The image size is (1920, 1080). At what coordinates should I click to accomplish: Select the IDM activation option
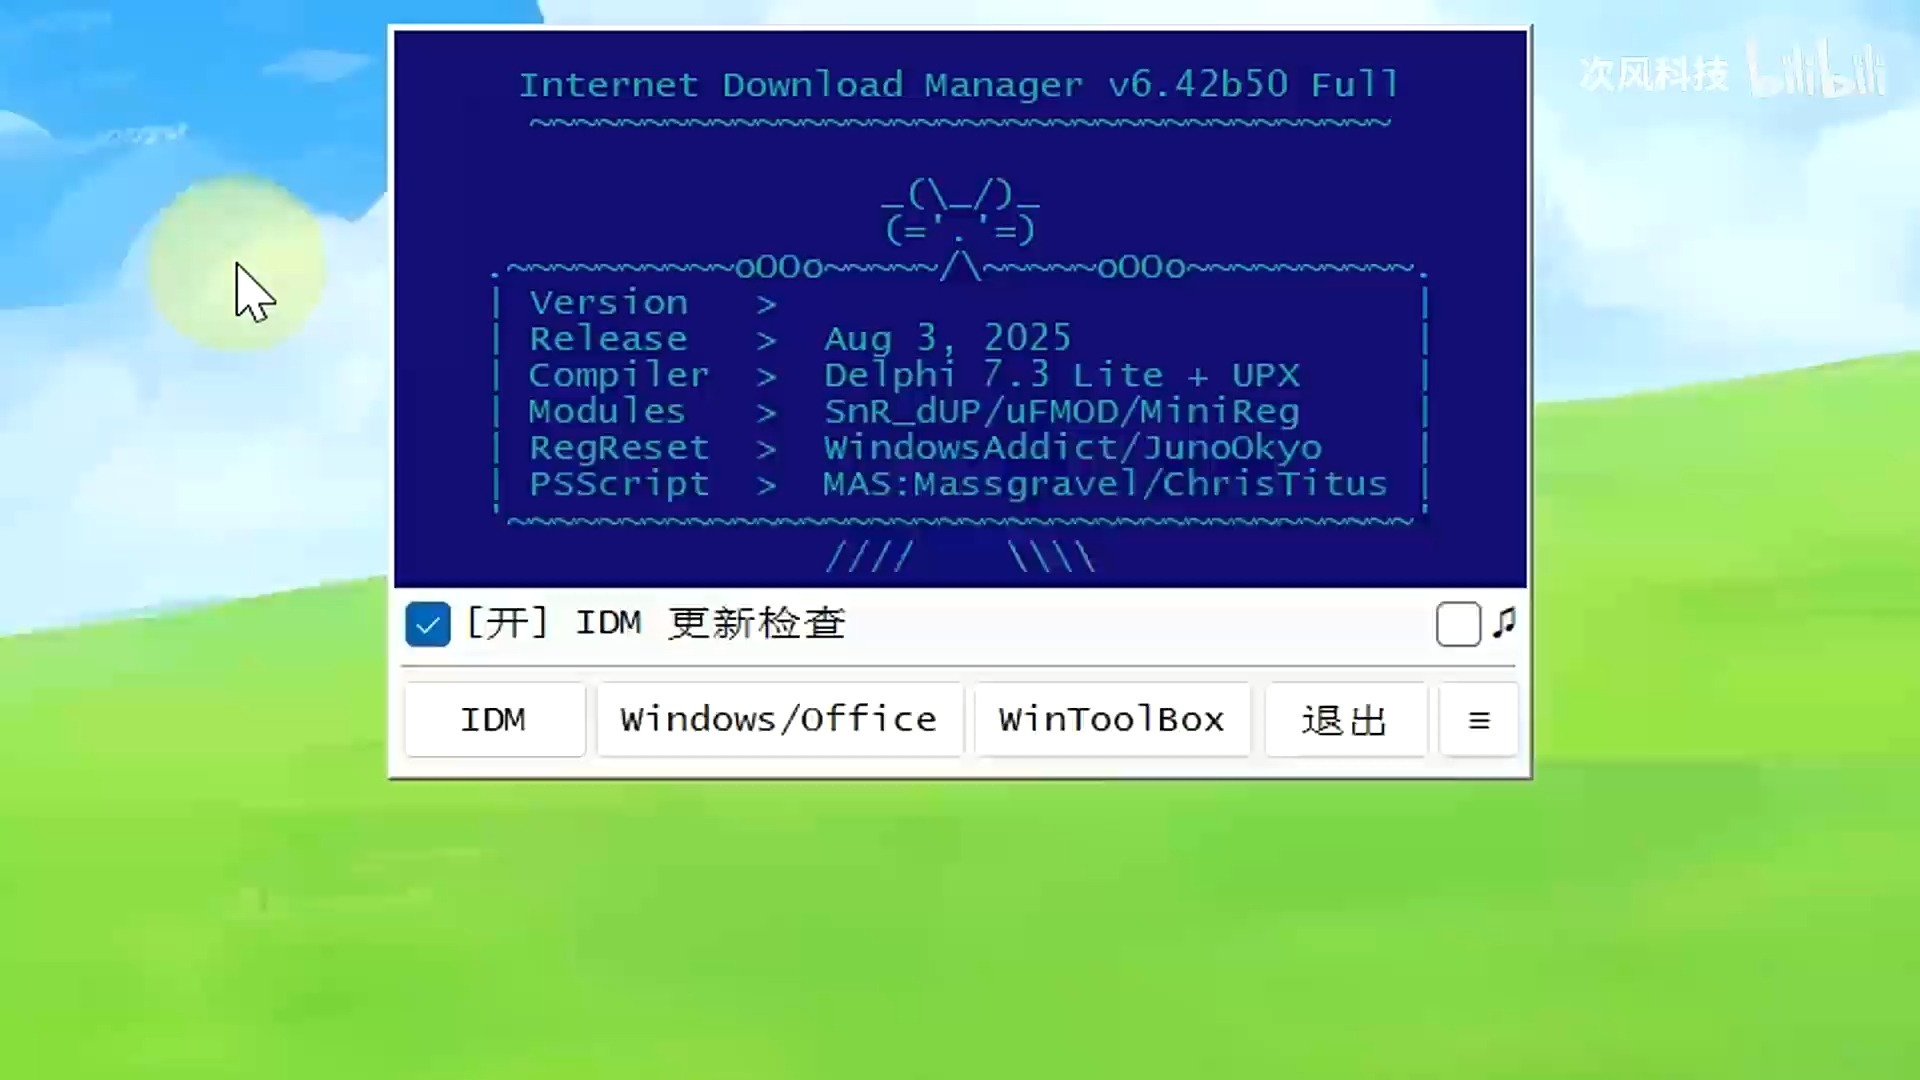[x=494, y=719]
